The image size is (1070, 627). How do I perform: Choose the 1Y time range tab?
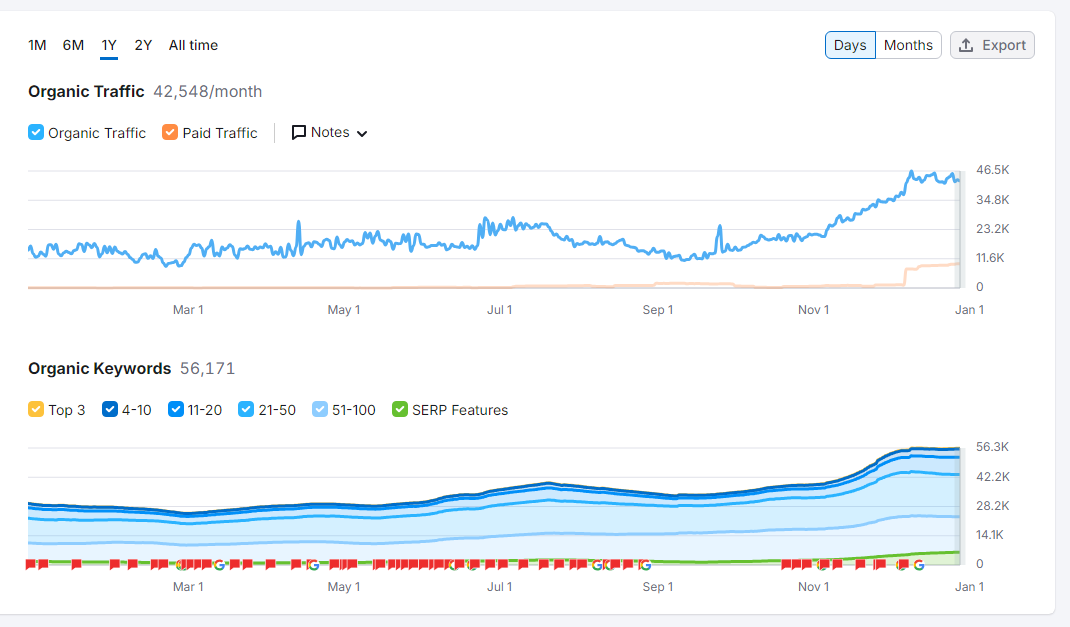click(x=109, y=45)
